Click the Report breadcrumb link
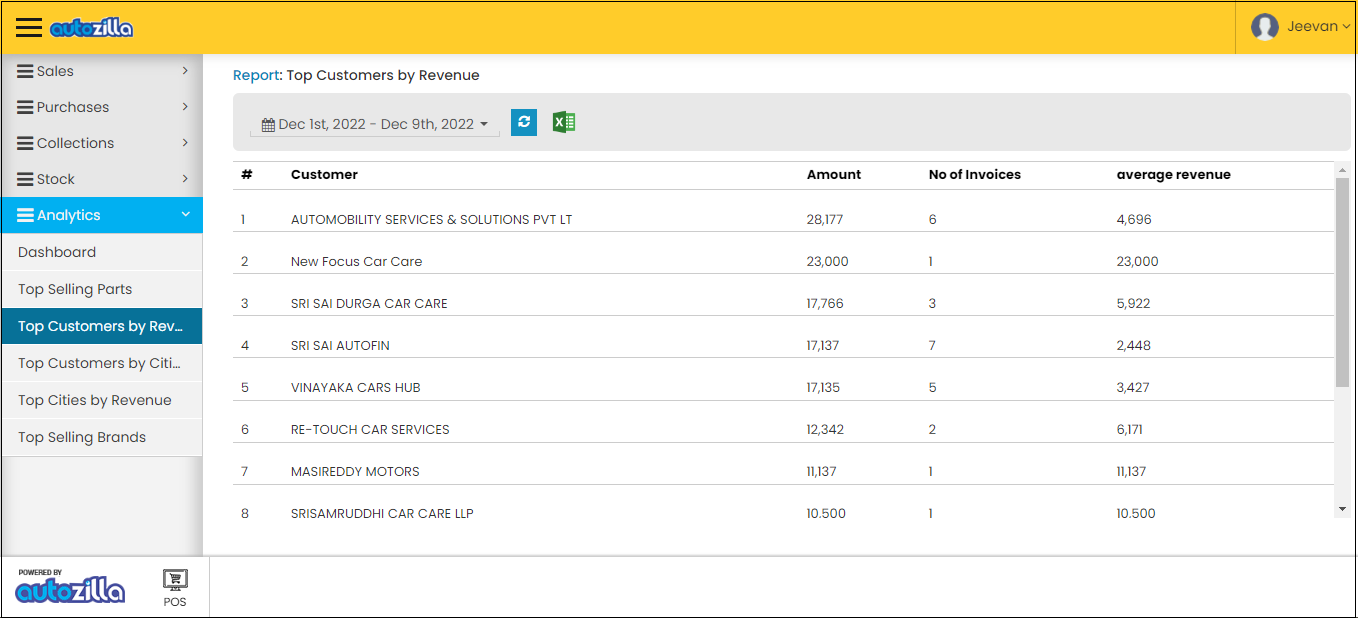The width and height of the screenshot is (1358, 618). 256,75
